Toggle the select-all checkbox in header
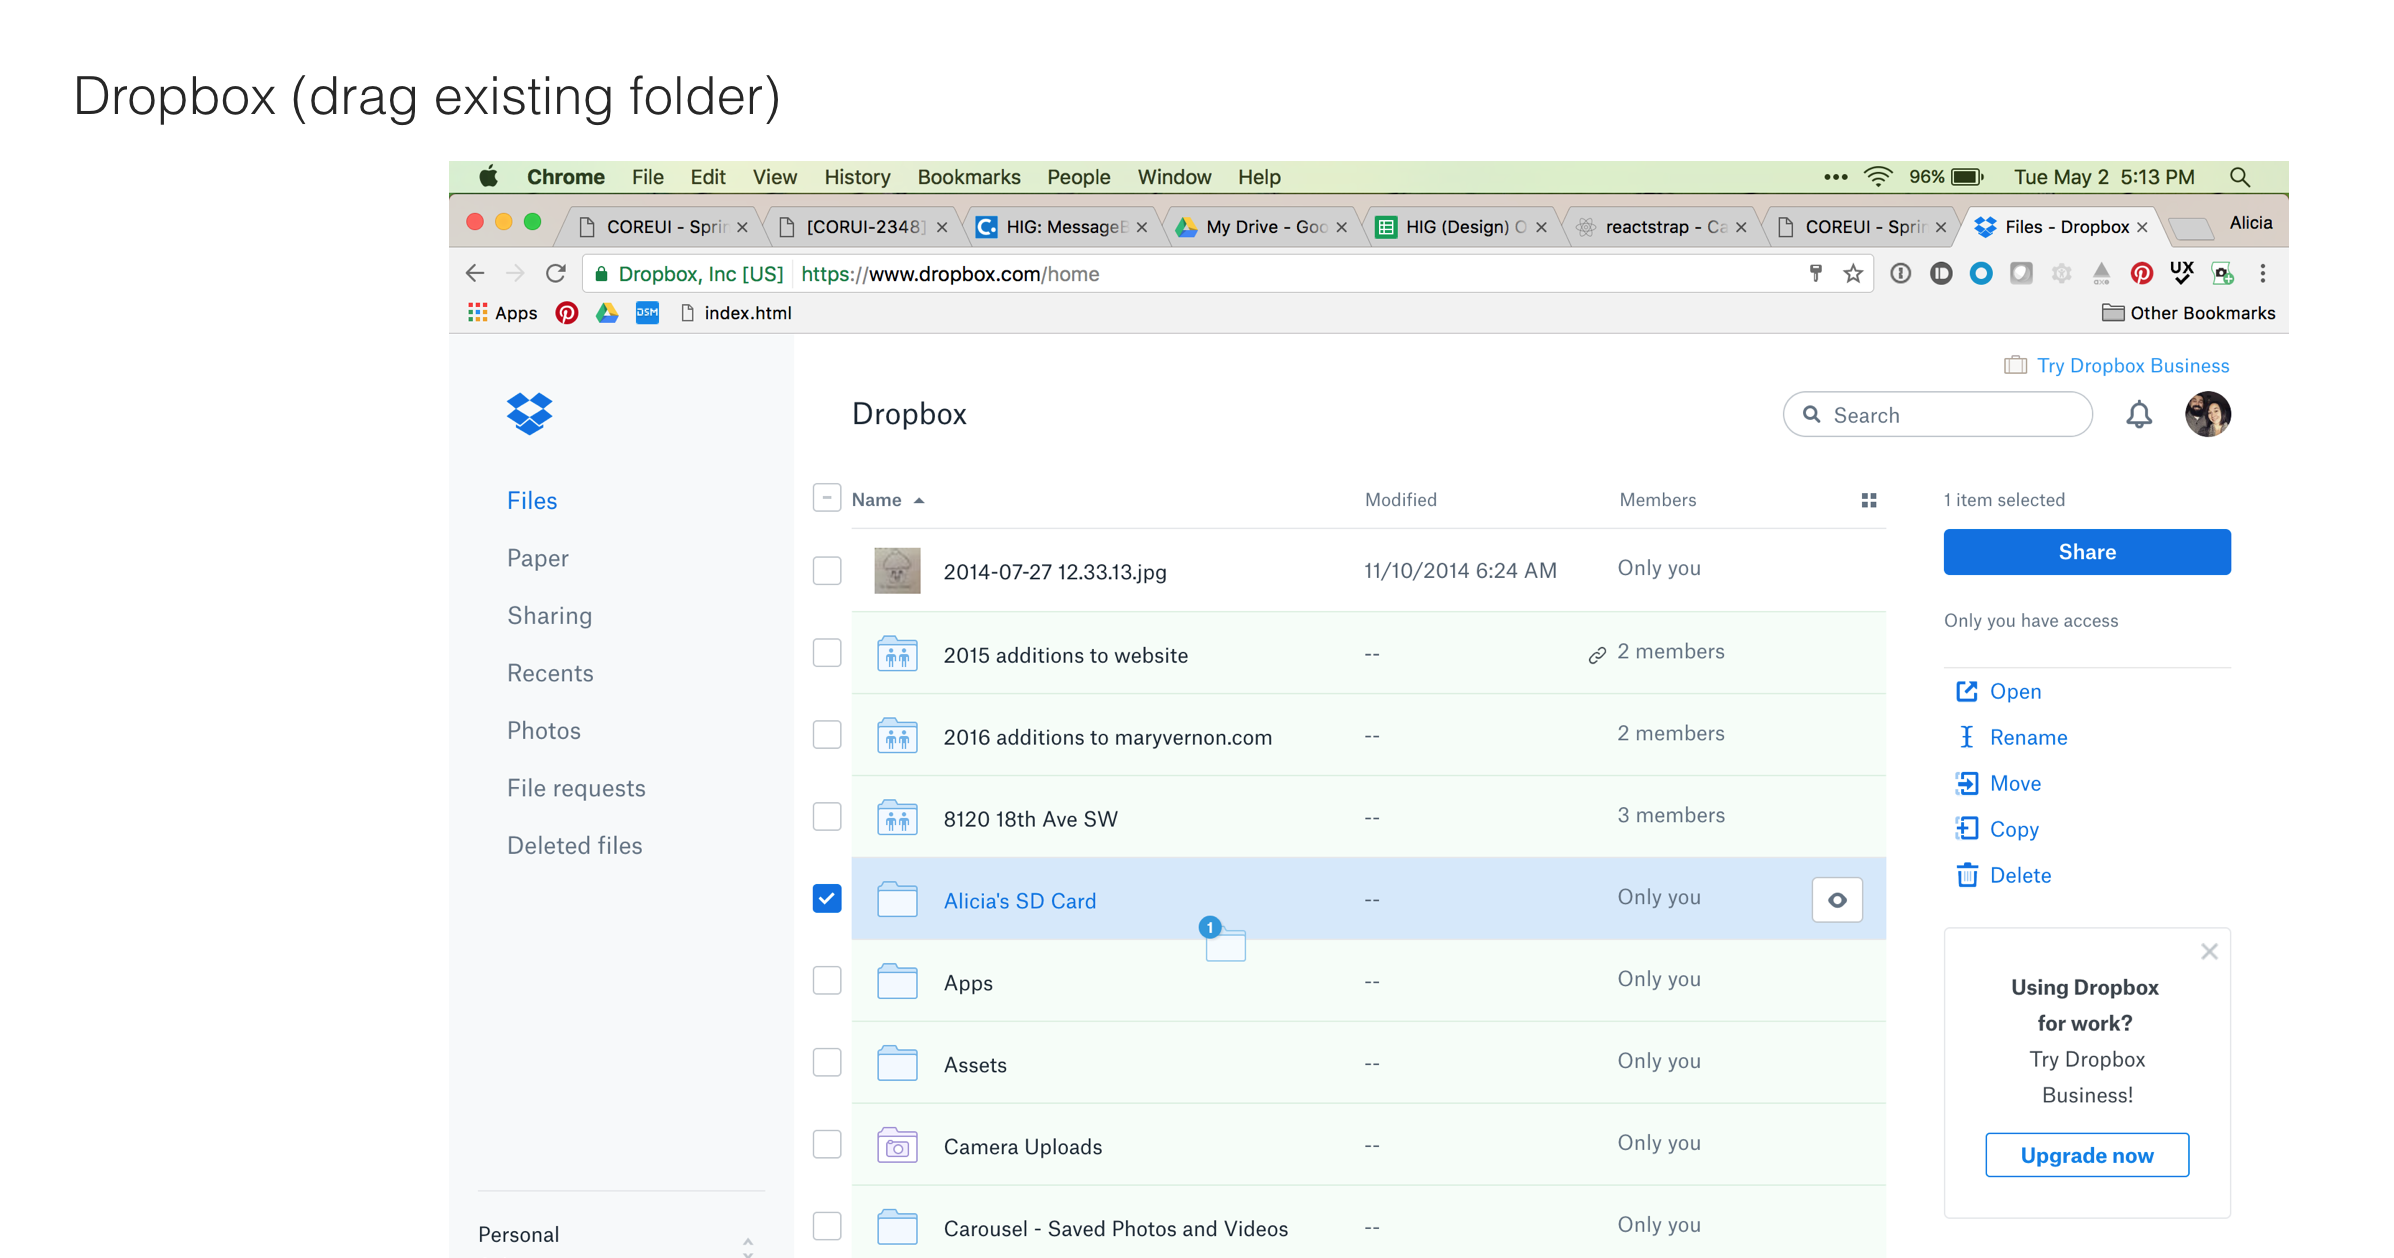This screenshot has height=1258, width=2394. coord(826,498)
